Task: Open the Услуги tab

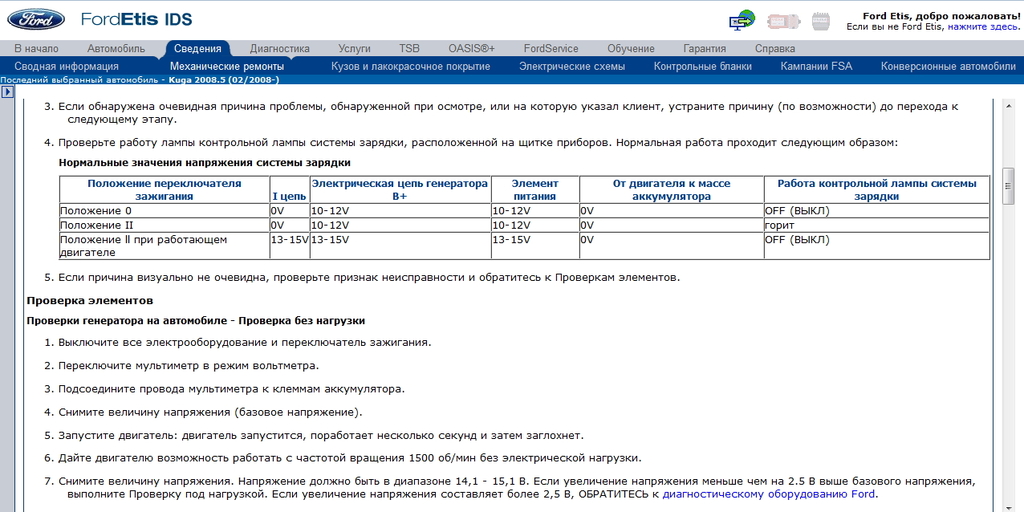Action: tap(355, 48)
